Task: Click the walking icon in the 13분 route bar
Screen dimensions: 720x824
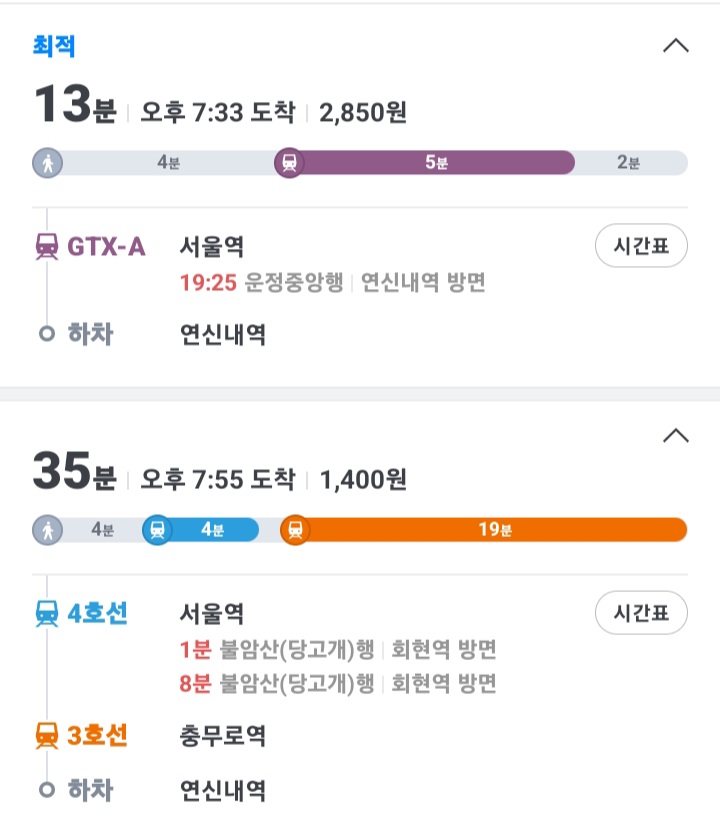Action: point(47,163)
